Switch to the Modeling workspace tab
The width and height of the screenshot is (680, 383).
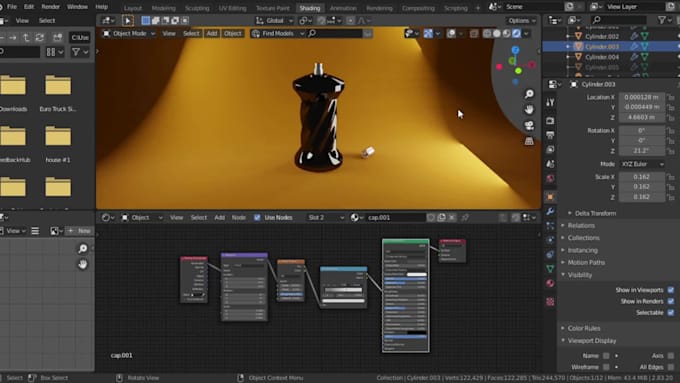(163, 8)
